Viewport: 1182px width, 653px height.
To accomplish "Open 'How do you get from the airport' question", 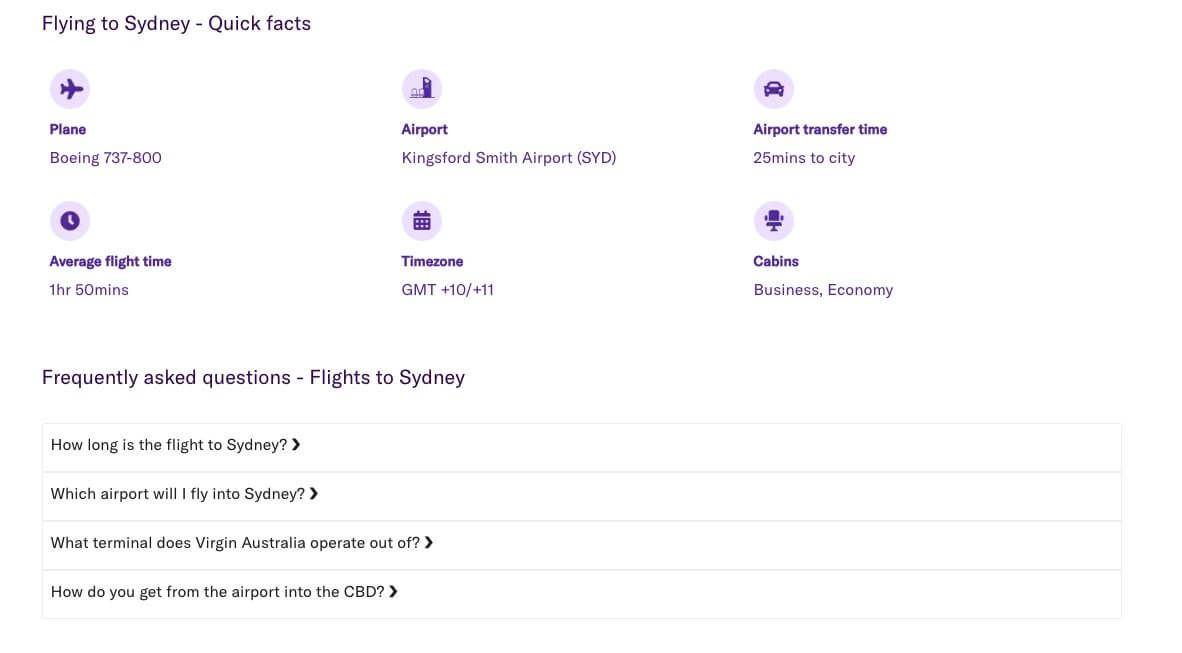I will [217, 592].
